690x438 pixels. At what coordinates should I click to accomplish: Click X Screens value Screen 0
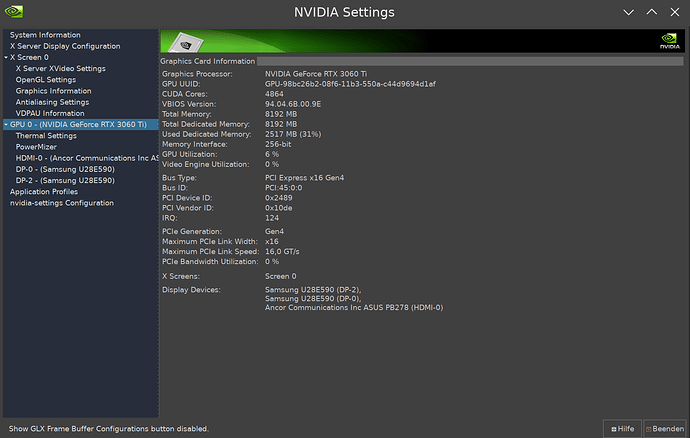pyautogui.click(x=280, y=276)
